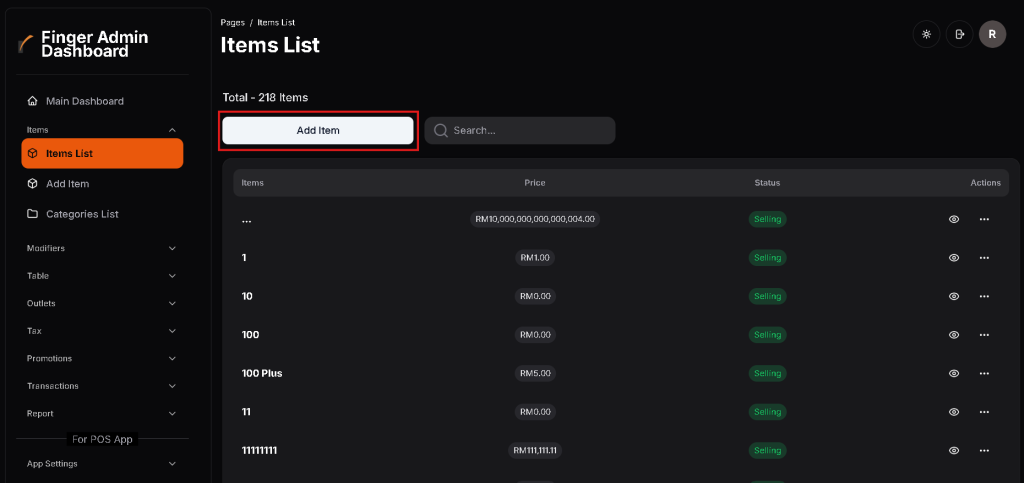Image resolution: width=1024 pixels, height=483 pixels.
Task: Click the Selling status badge for item 11
Action: pyautogui.click(x=767, y=411)
